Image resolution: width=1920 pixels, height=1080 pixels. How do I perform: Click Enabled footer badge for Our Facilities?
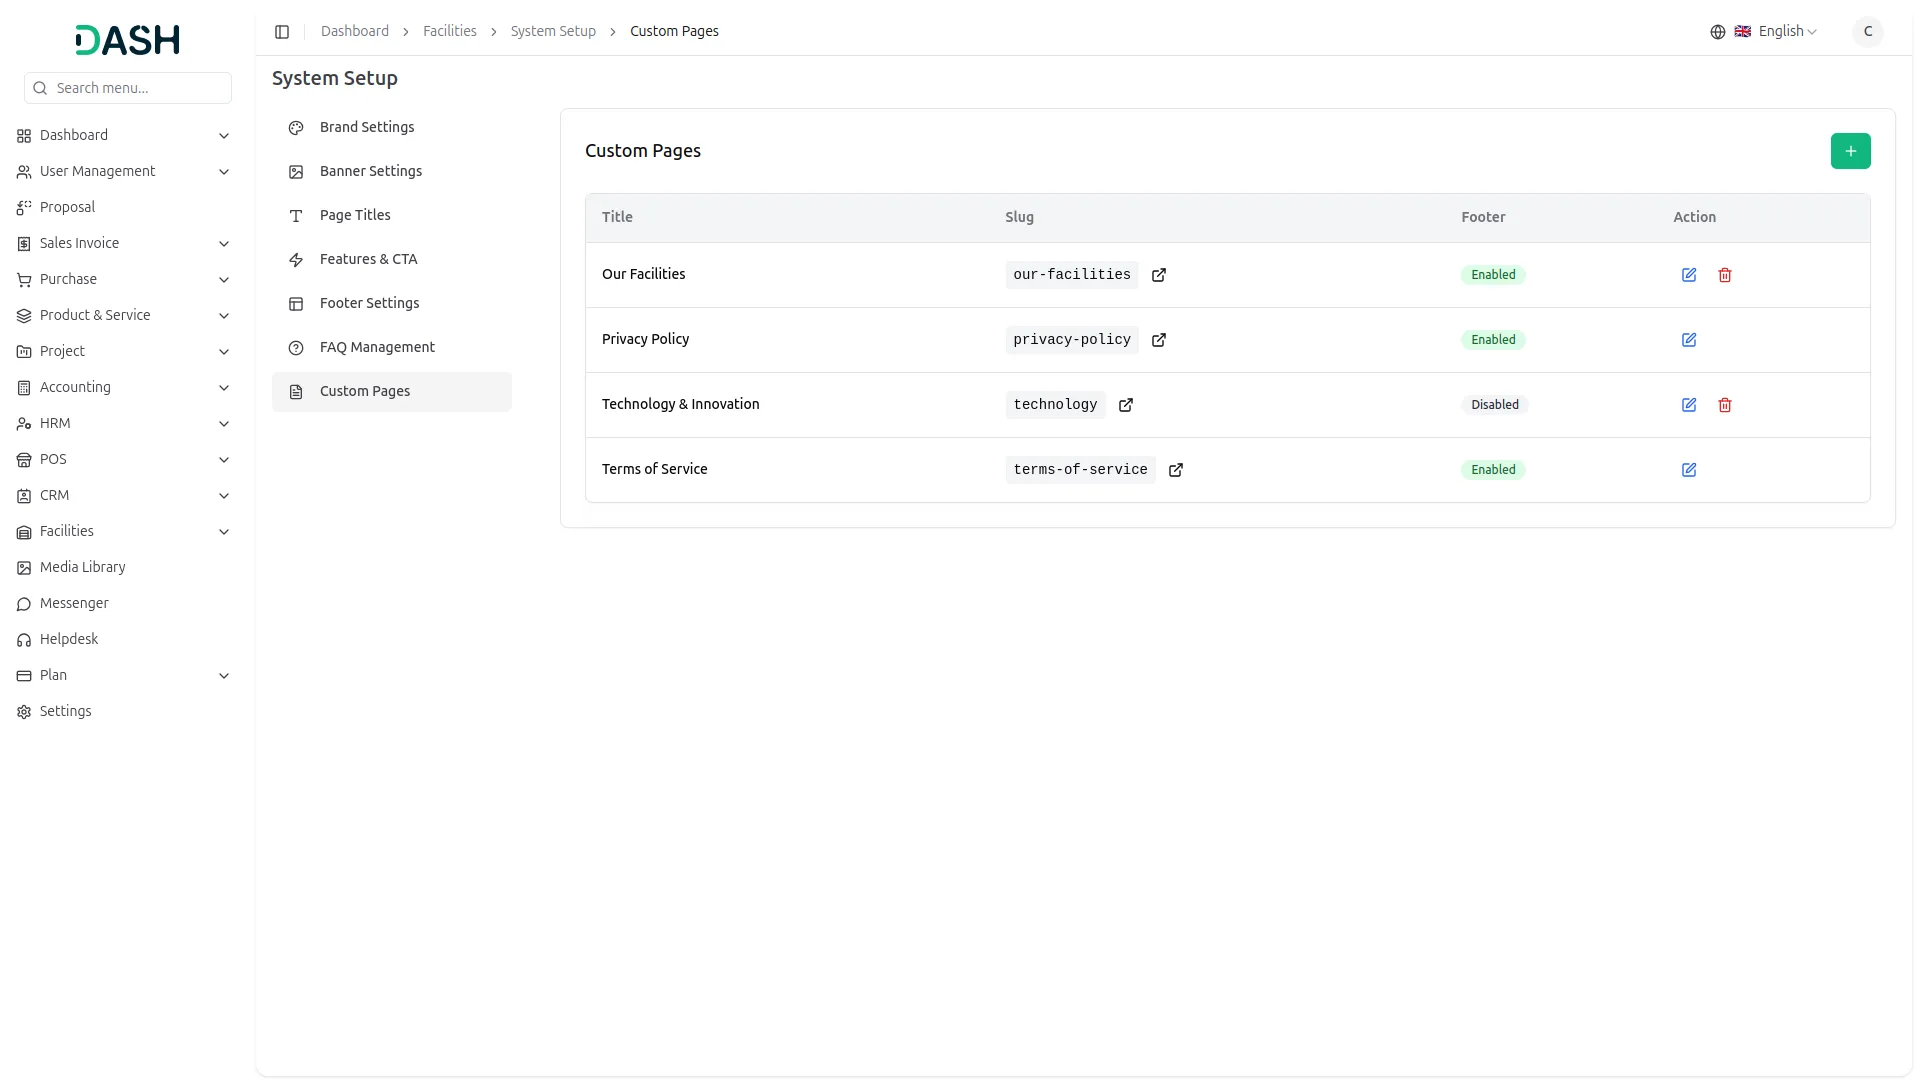tap(1493, 275)
